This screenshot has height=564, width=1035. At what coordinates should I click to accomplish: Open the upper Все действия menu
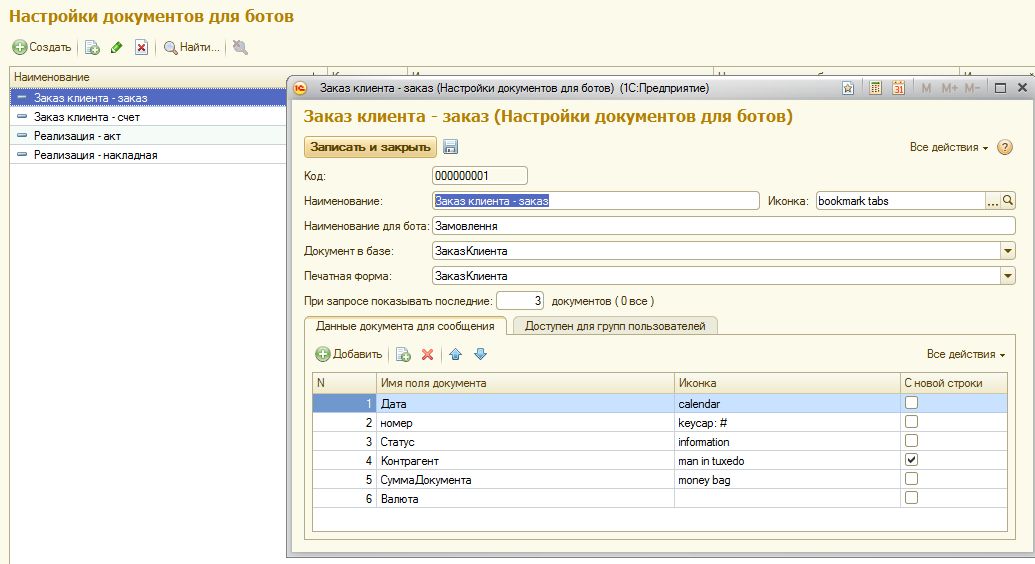tap(949, 147)
